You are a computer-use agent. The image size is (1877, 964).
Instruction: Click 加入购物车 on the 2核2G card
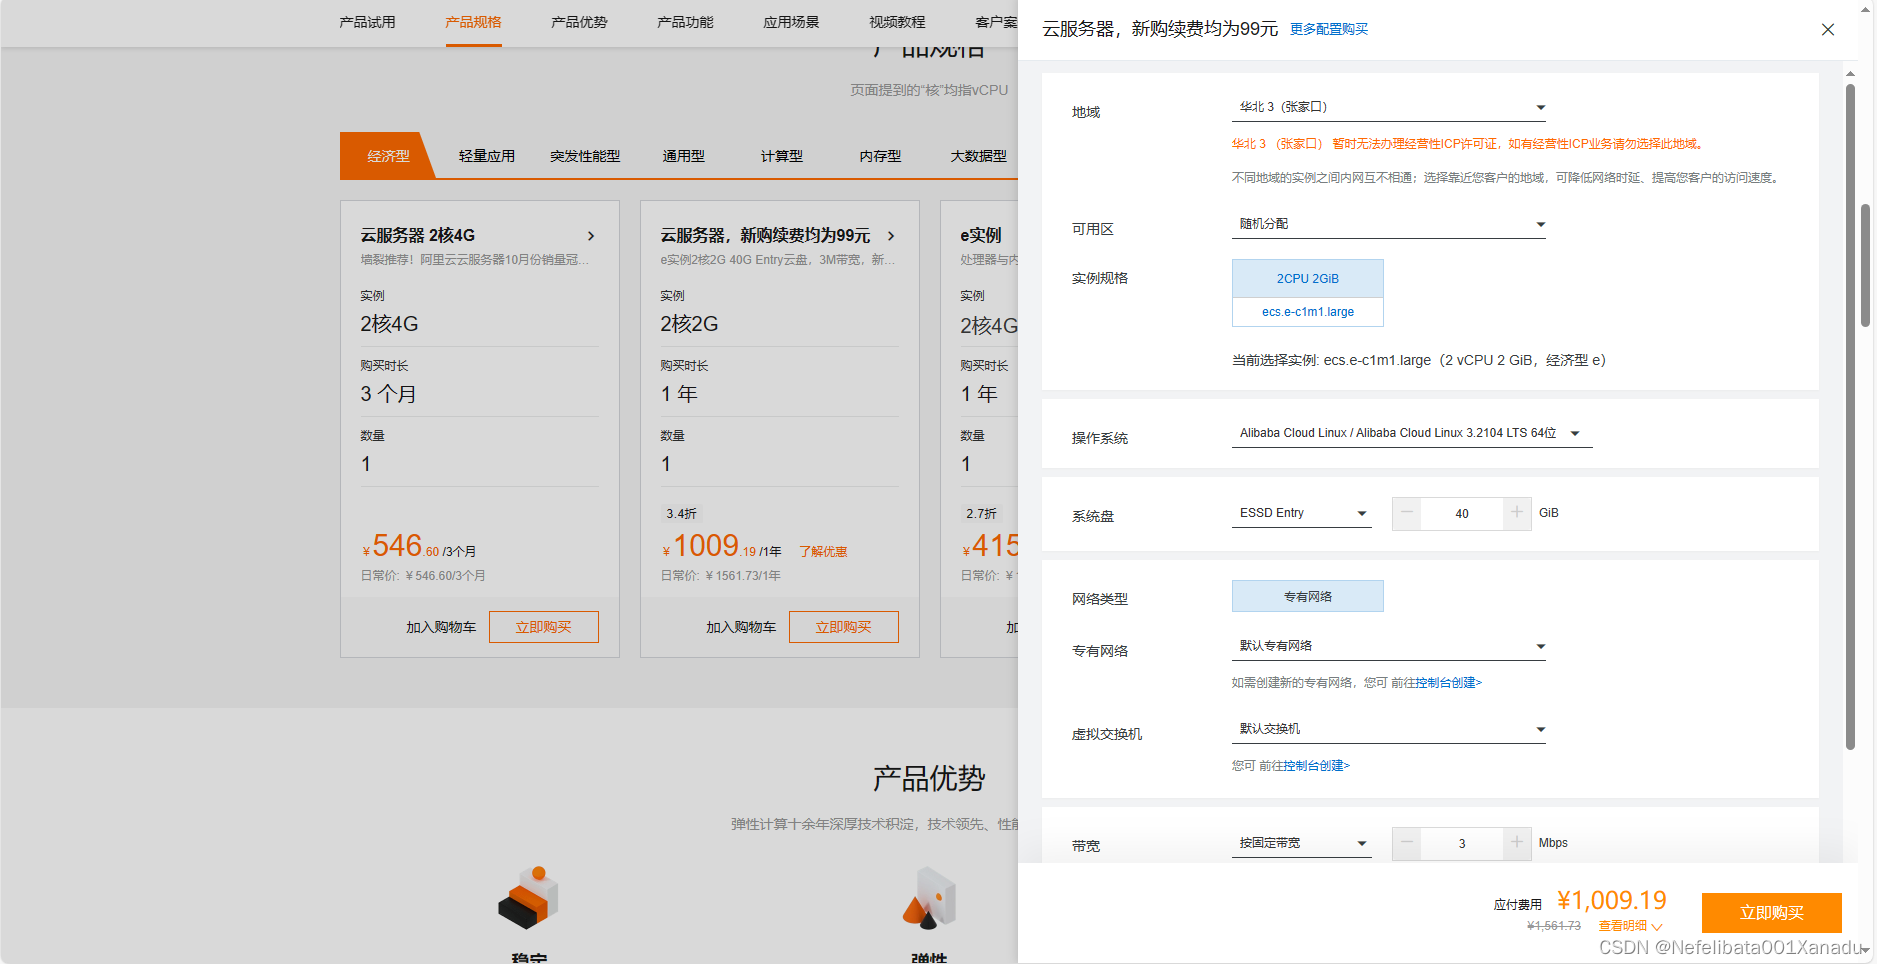741,627
